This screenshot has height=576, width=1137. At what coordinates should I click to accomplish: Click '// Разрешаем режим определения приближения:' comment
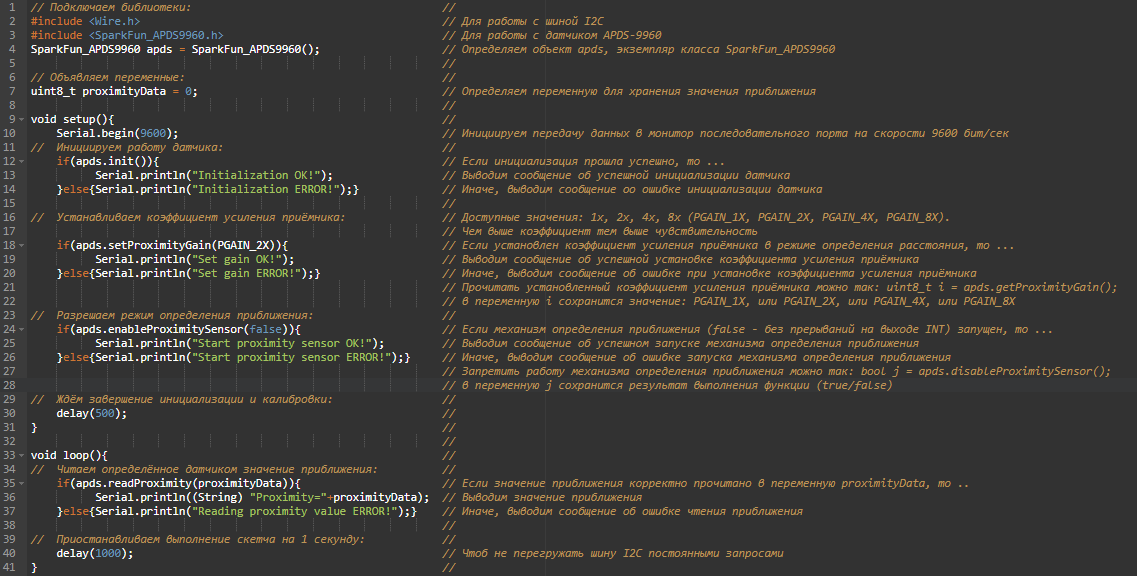[x=172, y=316]
